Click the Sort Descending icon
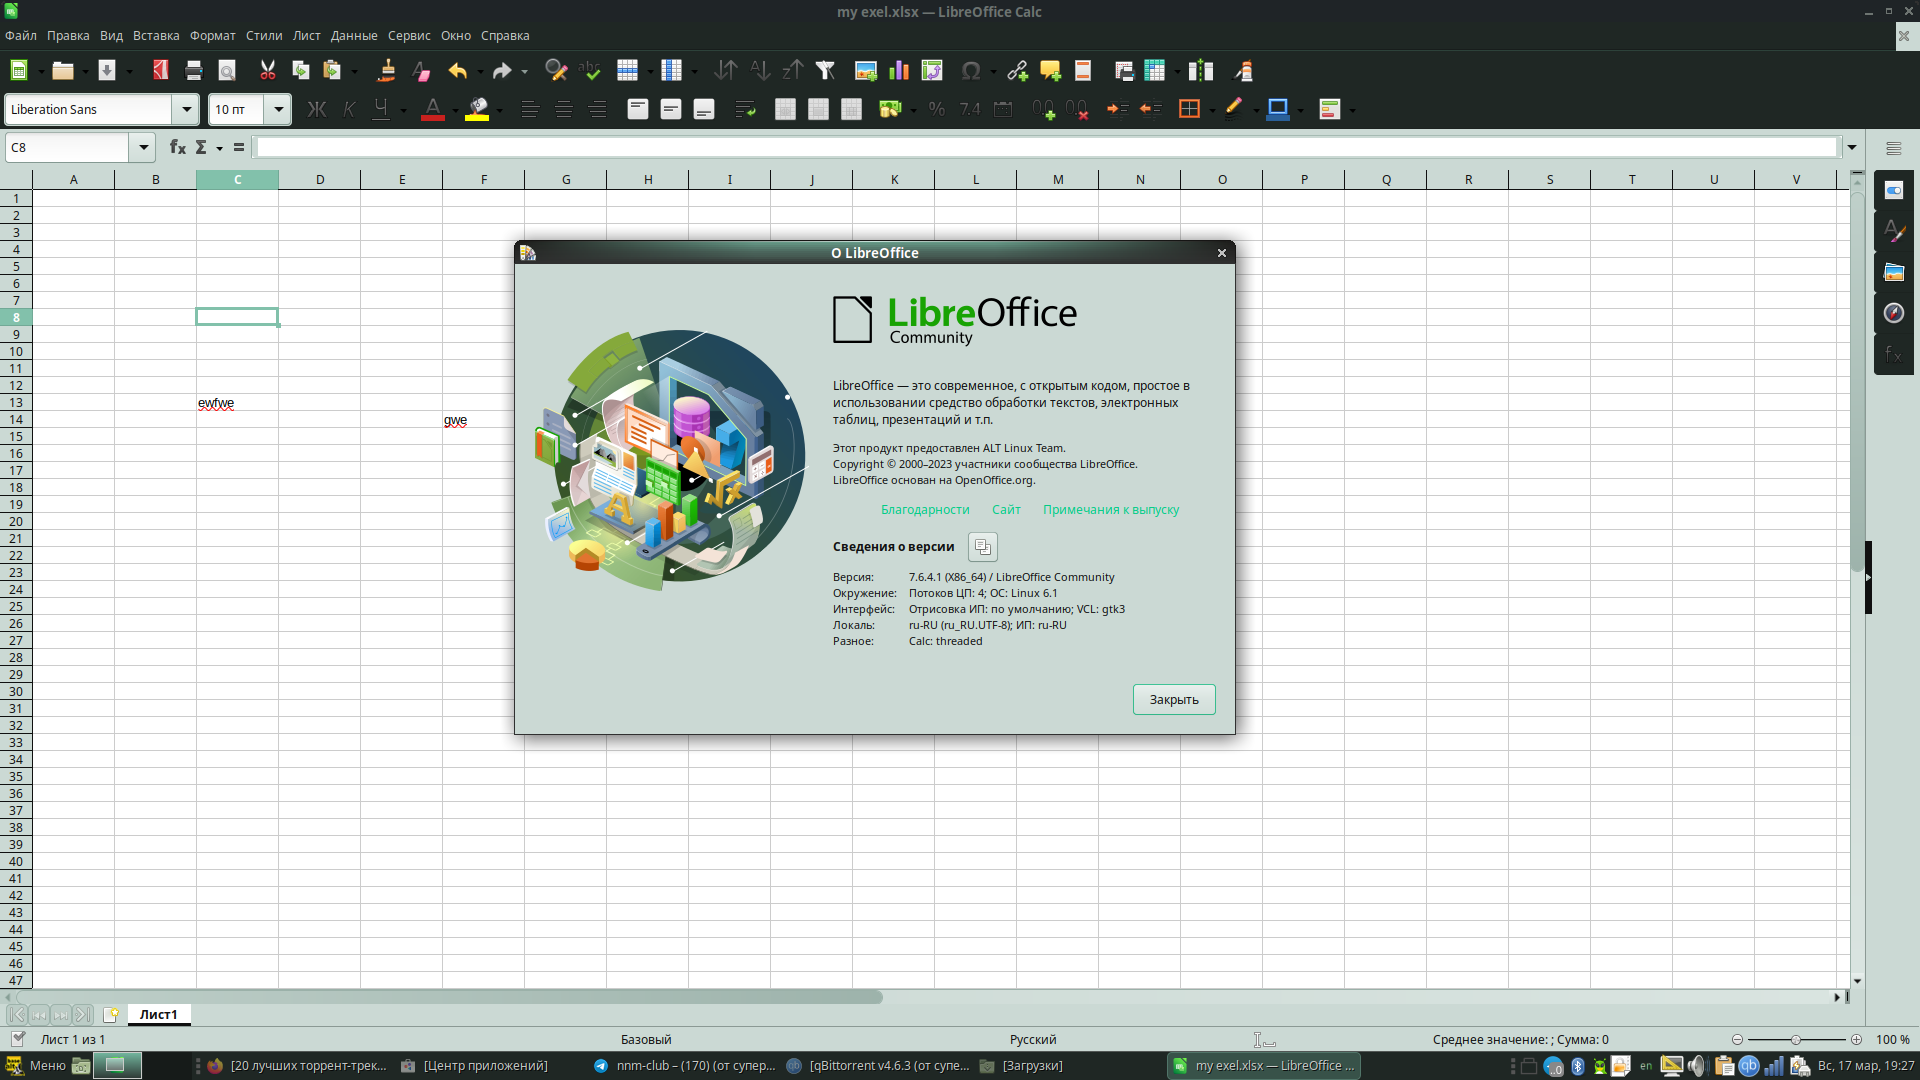 pyautogui.click(x=793, y=70)
